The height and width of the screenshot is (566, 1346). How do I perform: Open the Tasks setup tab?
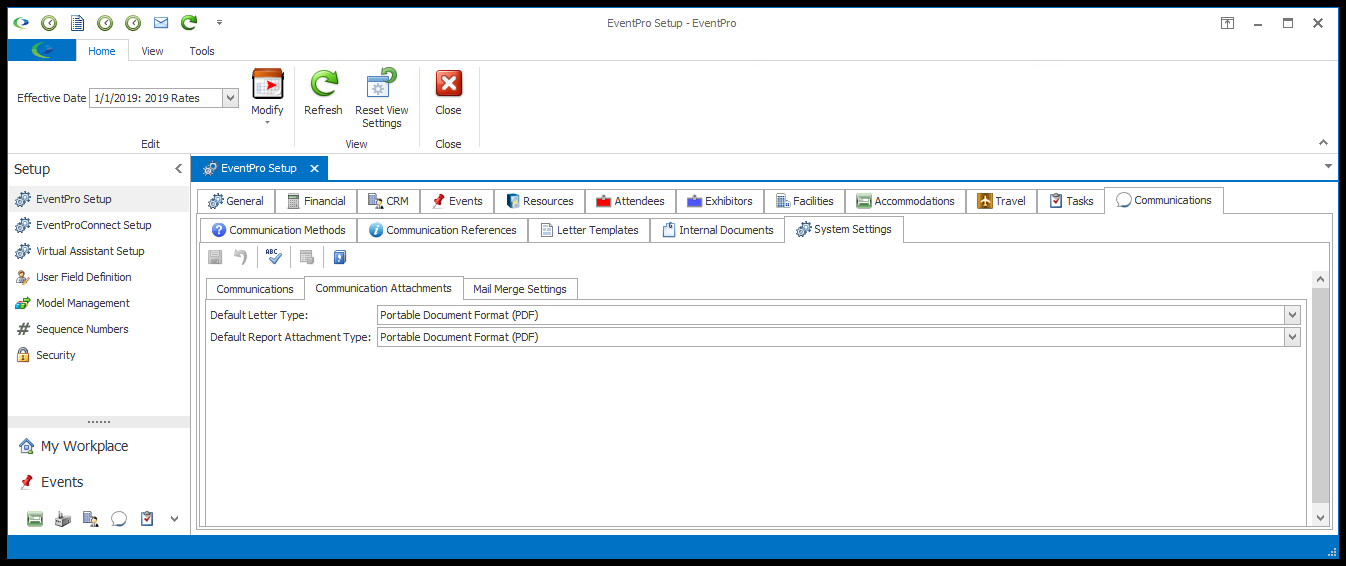pyautogui.click(x=1070, y=201)
